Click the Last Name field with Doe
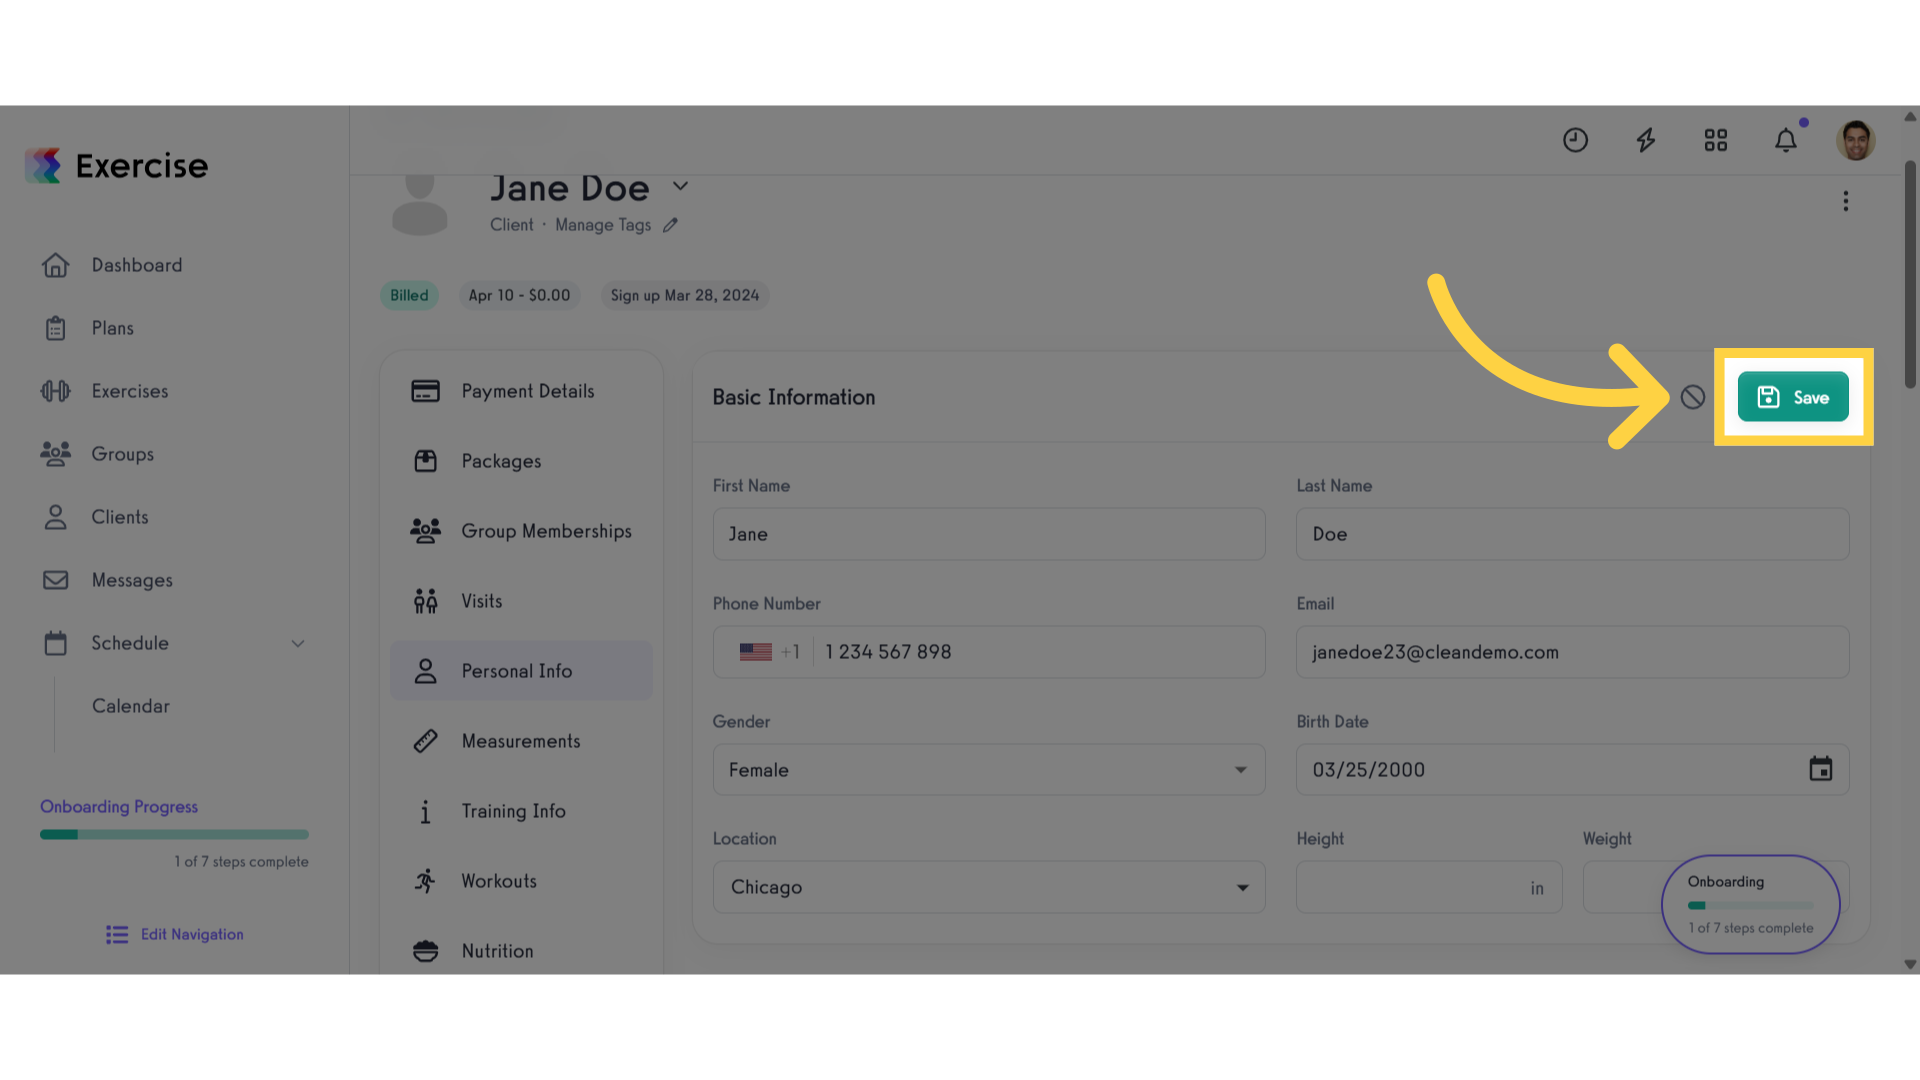Screen dimensions: 1920x1080 [1573, 534]
